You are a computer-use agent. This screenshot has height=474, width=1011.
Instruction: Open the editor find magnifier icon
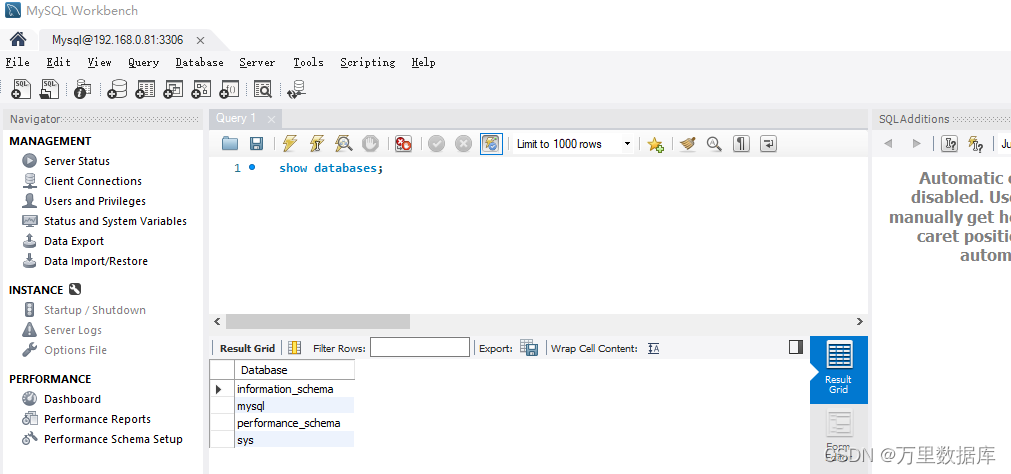click(714, 144)
